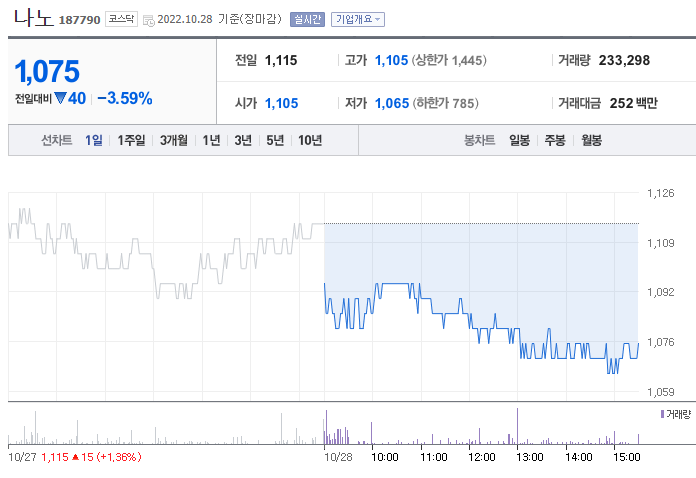Click the purple 거래량 legend marker

click(662, 414)
